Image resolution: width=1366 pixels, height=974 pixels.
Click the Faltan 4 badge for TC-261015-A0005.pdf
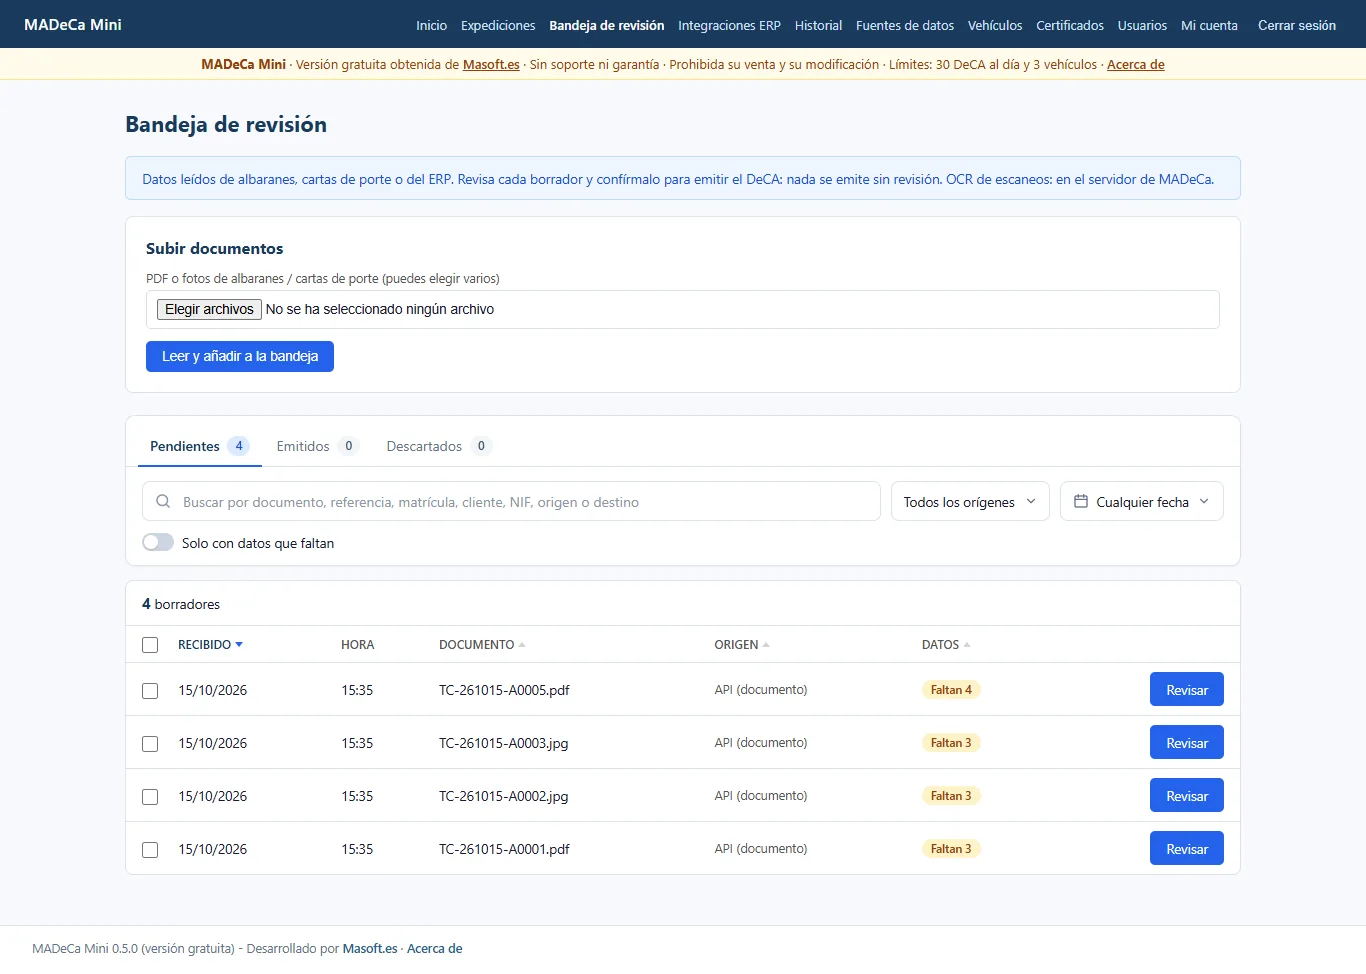pos(951,690)
